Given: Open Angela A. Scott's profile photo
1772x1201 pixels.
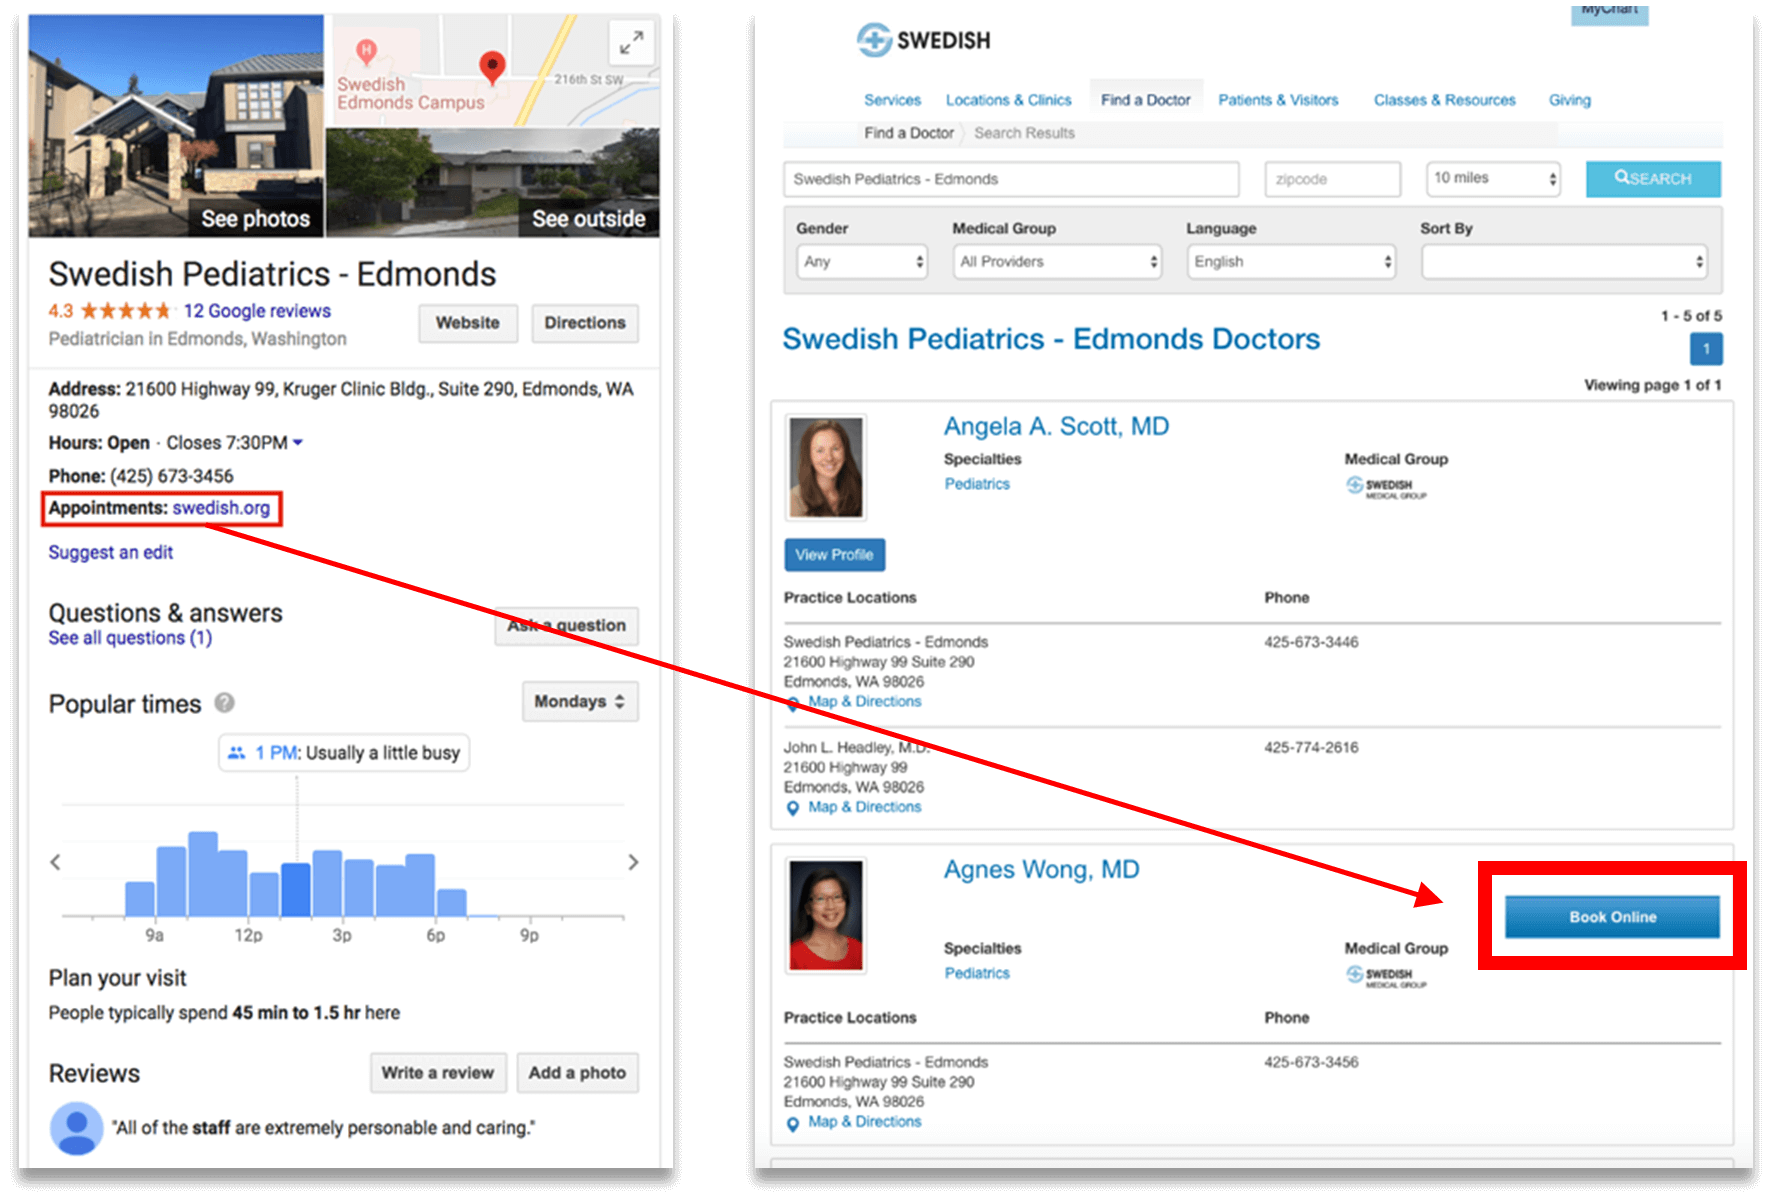Looking at the screenshot, I should pyautogui.click(x=826, y=467).
